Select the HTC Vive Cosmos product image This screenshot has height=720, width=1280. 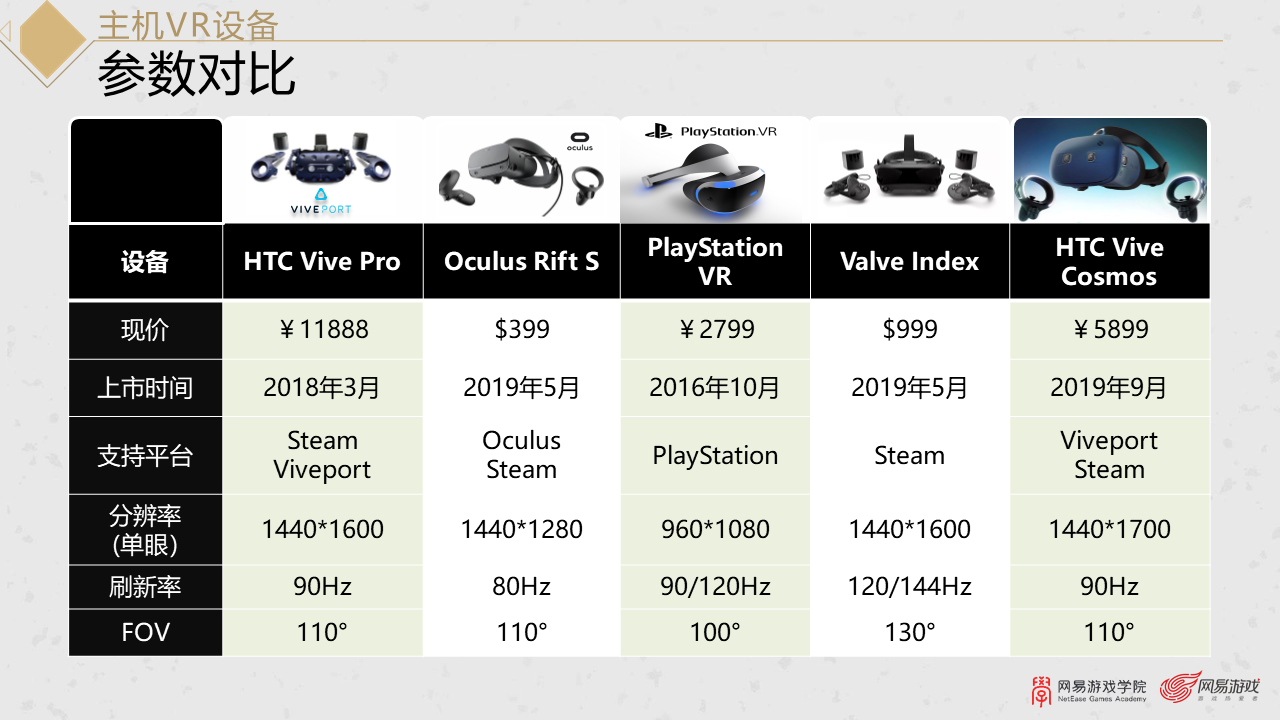1110,170
